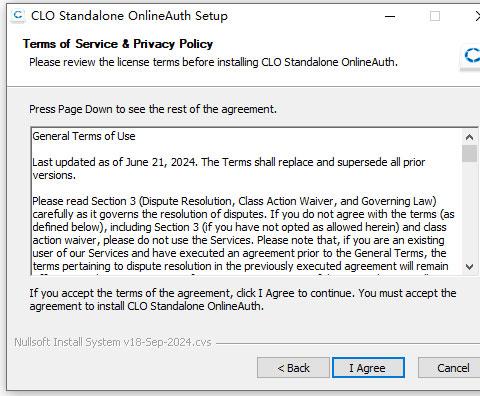Click the Nullsoft Install System version label

[113, 342]
